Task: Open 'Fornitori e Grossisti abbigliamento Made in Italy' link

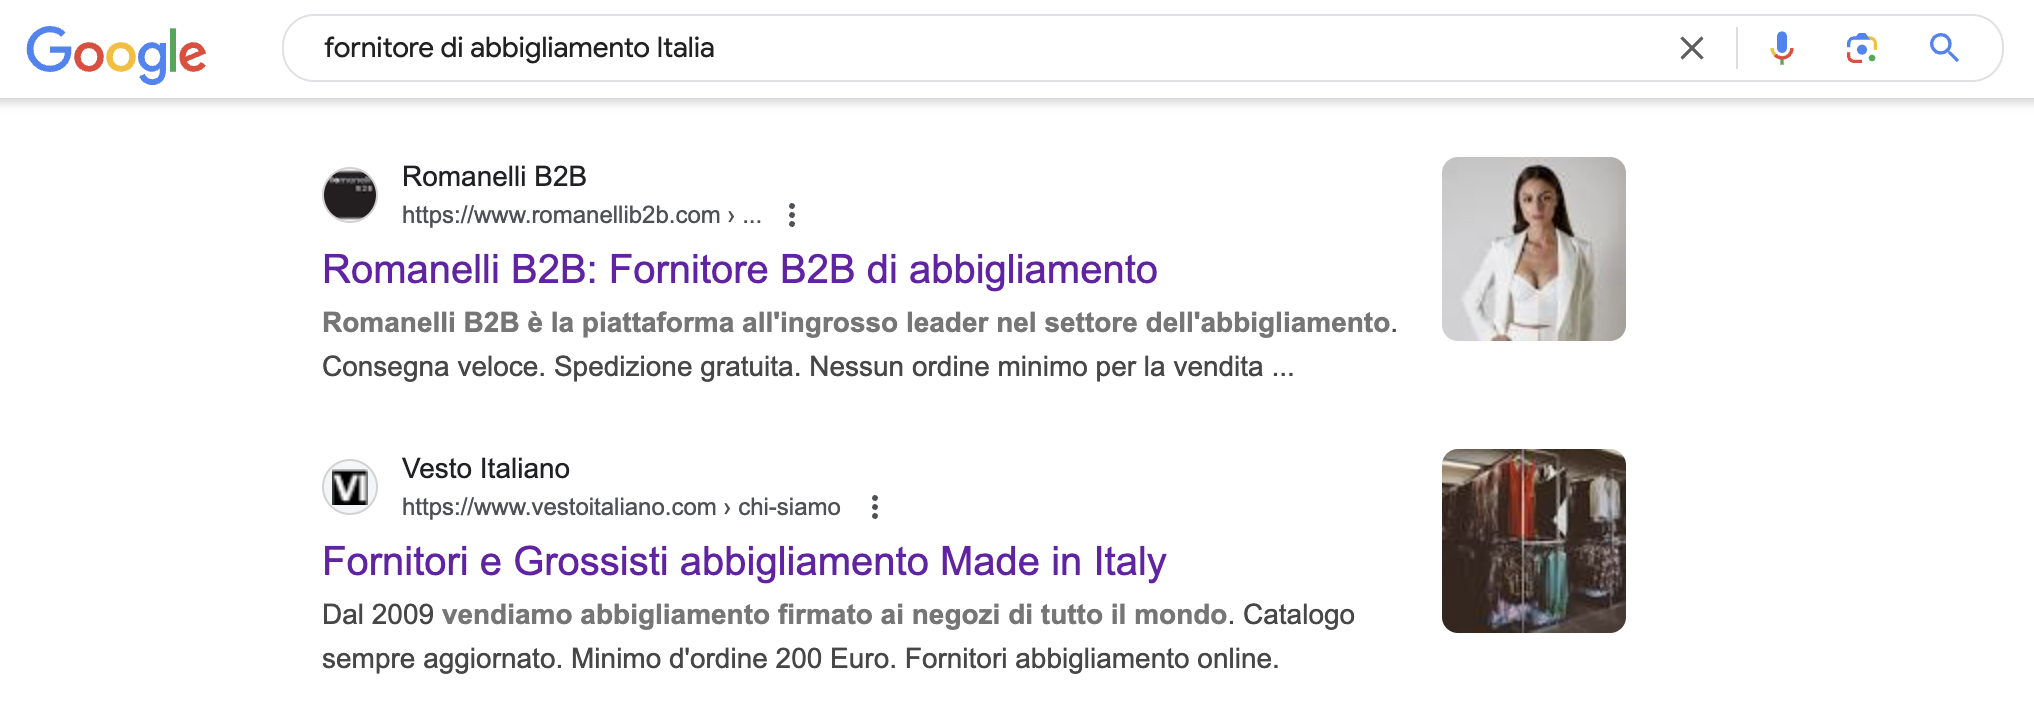Action: pos(743,562)
